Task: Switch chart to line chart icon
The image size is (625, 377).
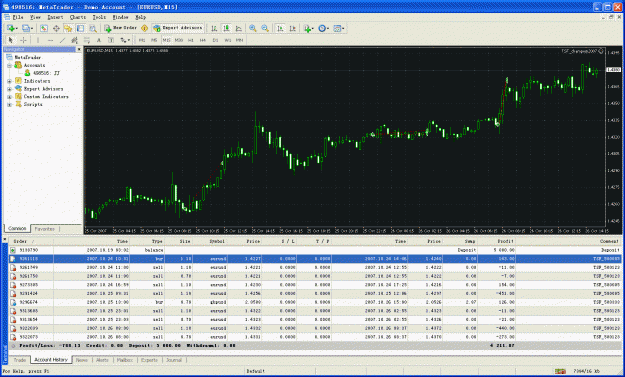Action: [x=238, y=28]
